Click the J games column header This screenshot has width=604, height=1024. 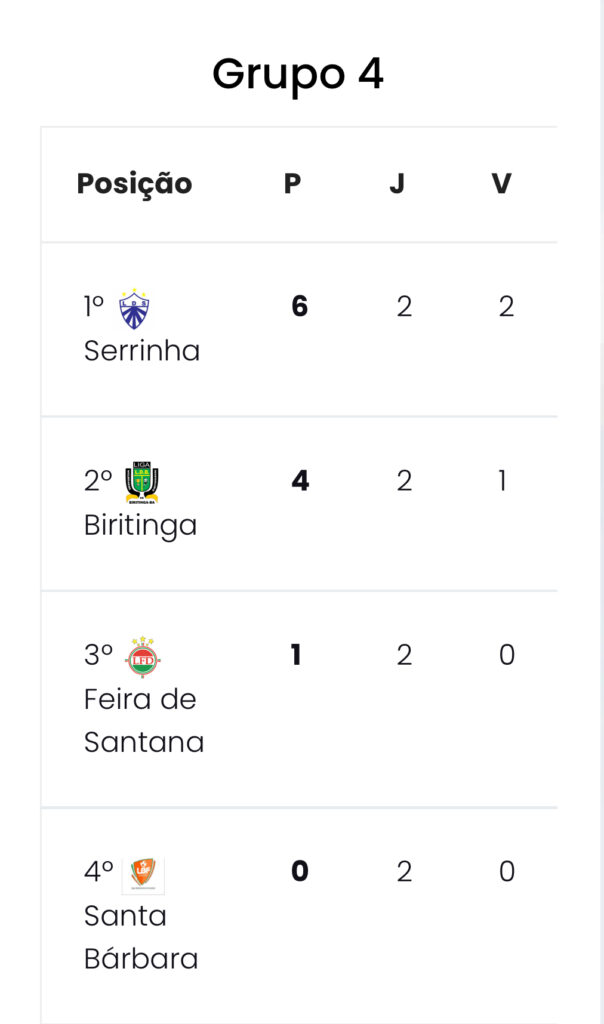397,184
